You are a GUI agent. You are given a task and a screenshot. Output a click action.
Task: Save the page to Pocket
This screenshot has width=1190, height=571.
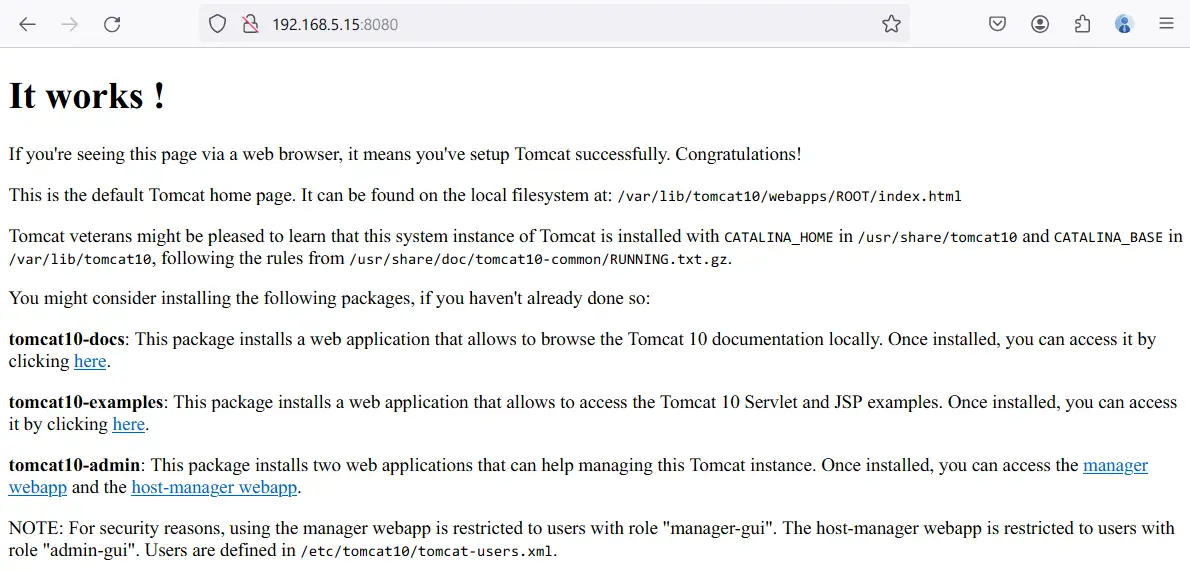click(x=997, y=24)
